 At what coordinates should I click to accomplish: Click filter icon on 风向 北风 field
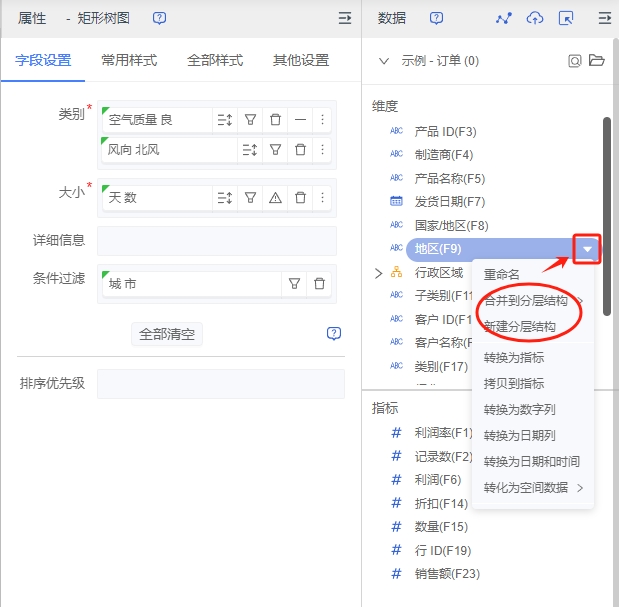(274, 150)
